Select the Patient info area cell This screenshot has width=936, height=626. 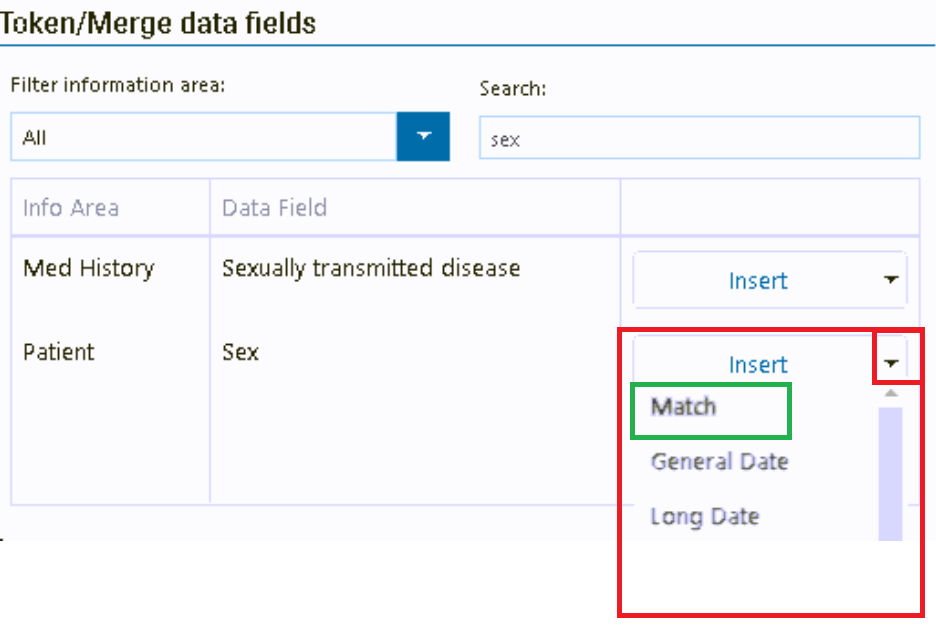59,352
